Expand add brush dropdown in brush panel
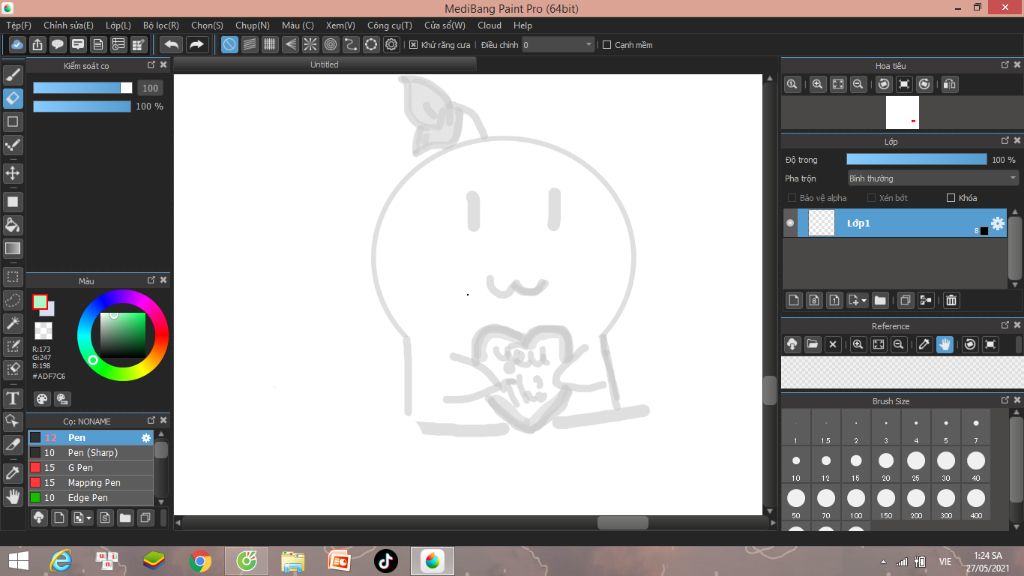Viewport: 1024px width, 576px height. tap(89, 518)
